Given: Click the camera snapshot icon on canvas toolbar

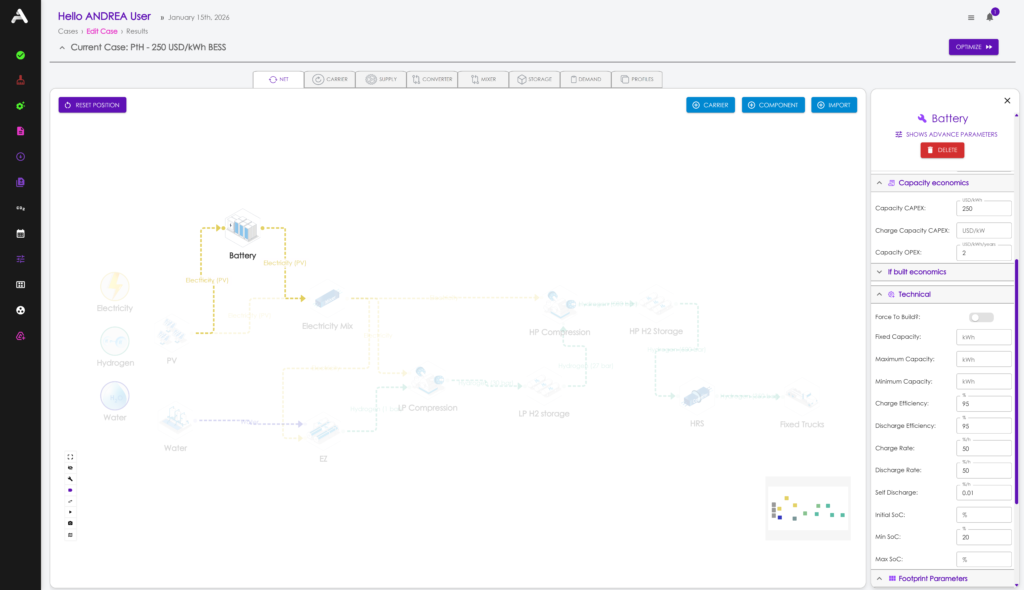Looking at the screenshot, I should [x=70, y=523].
